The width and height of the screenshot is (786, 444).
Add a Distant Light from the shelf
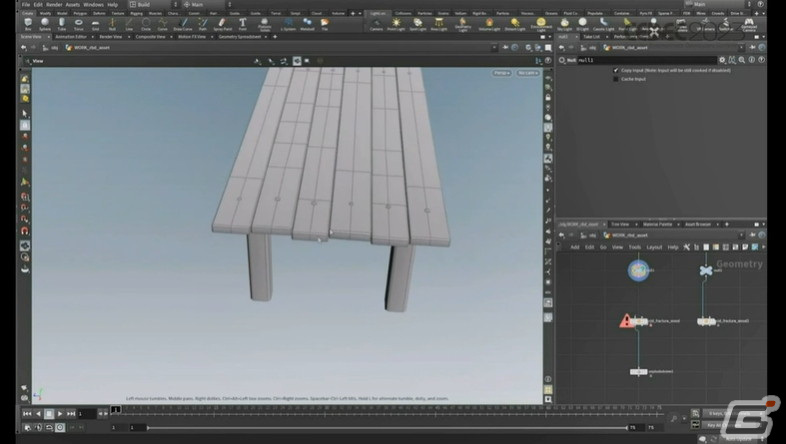coord(515,24)
